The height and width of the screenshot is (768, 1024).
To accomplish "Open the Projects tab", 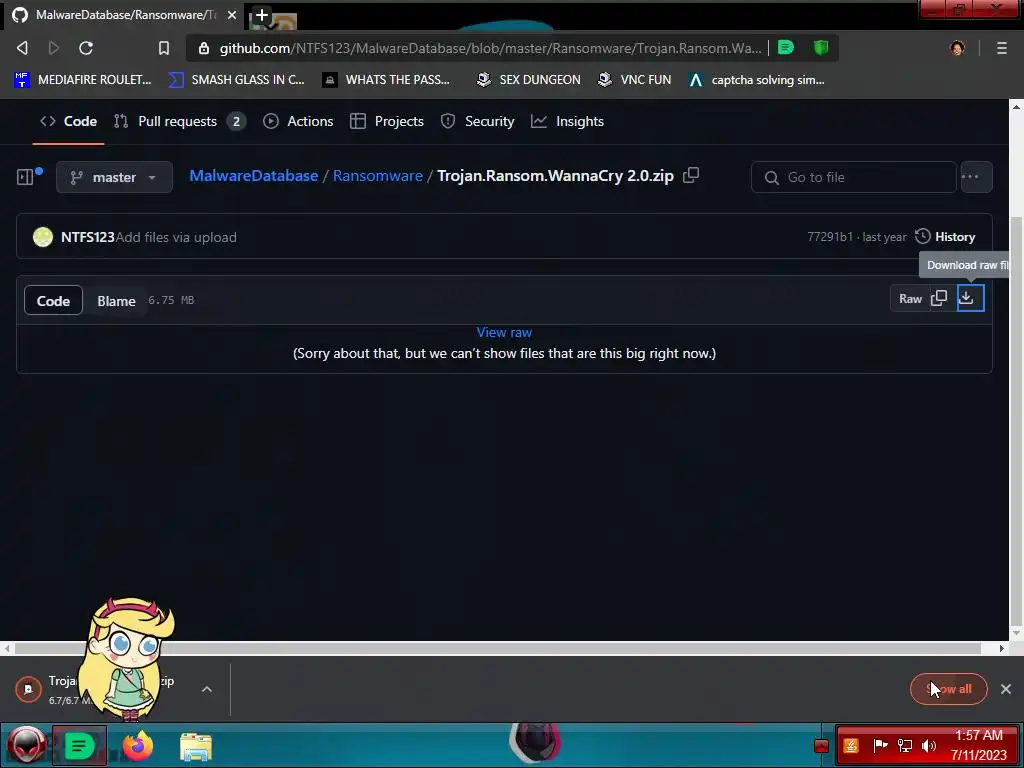I will click(387, 121).
